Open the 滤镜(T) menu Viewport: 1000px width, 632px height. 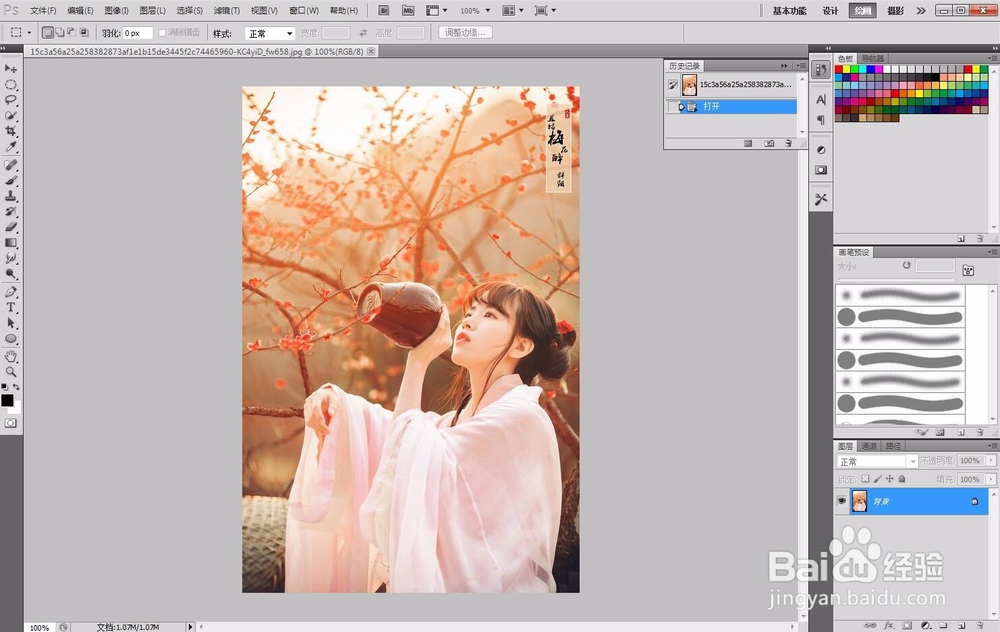(226, 11)
